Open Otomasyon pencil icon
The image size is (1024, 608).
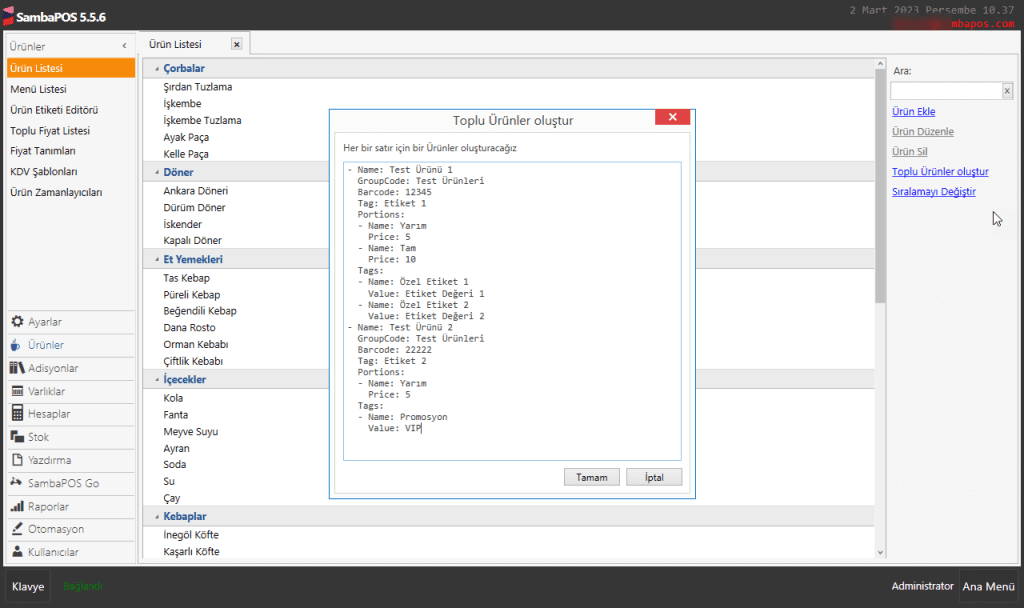pos(18,529)
